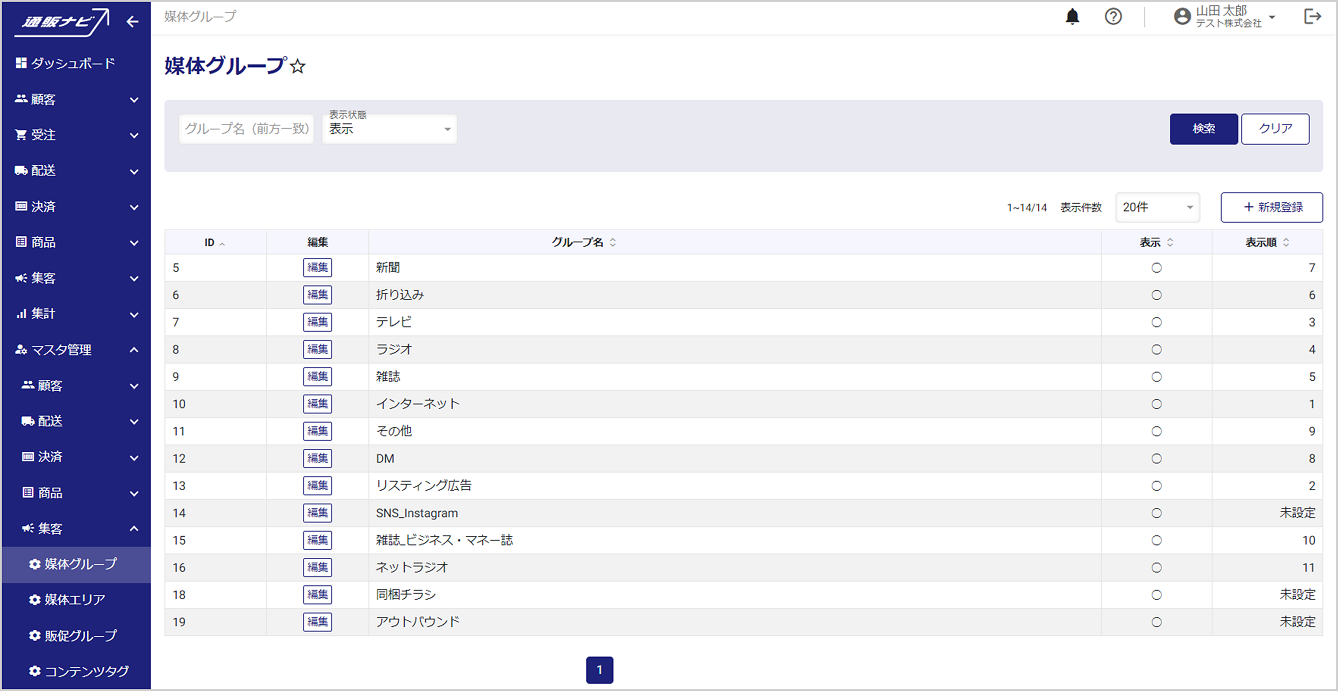This screenshot has height=691, width=1338.
Task: Click the 検索 button
Action: (x=1203, y=129)
